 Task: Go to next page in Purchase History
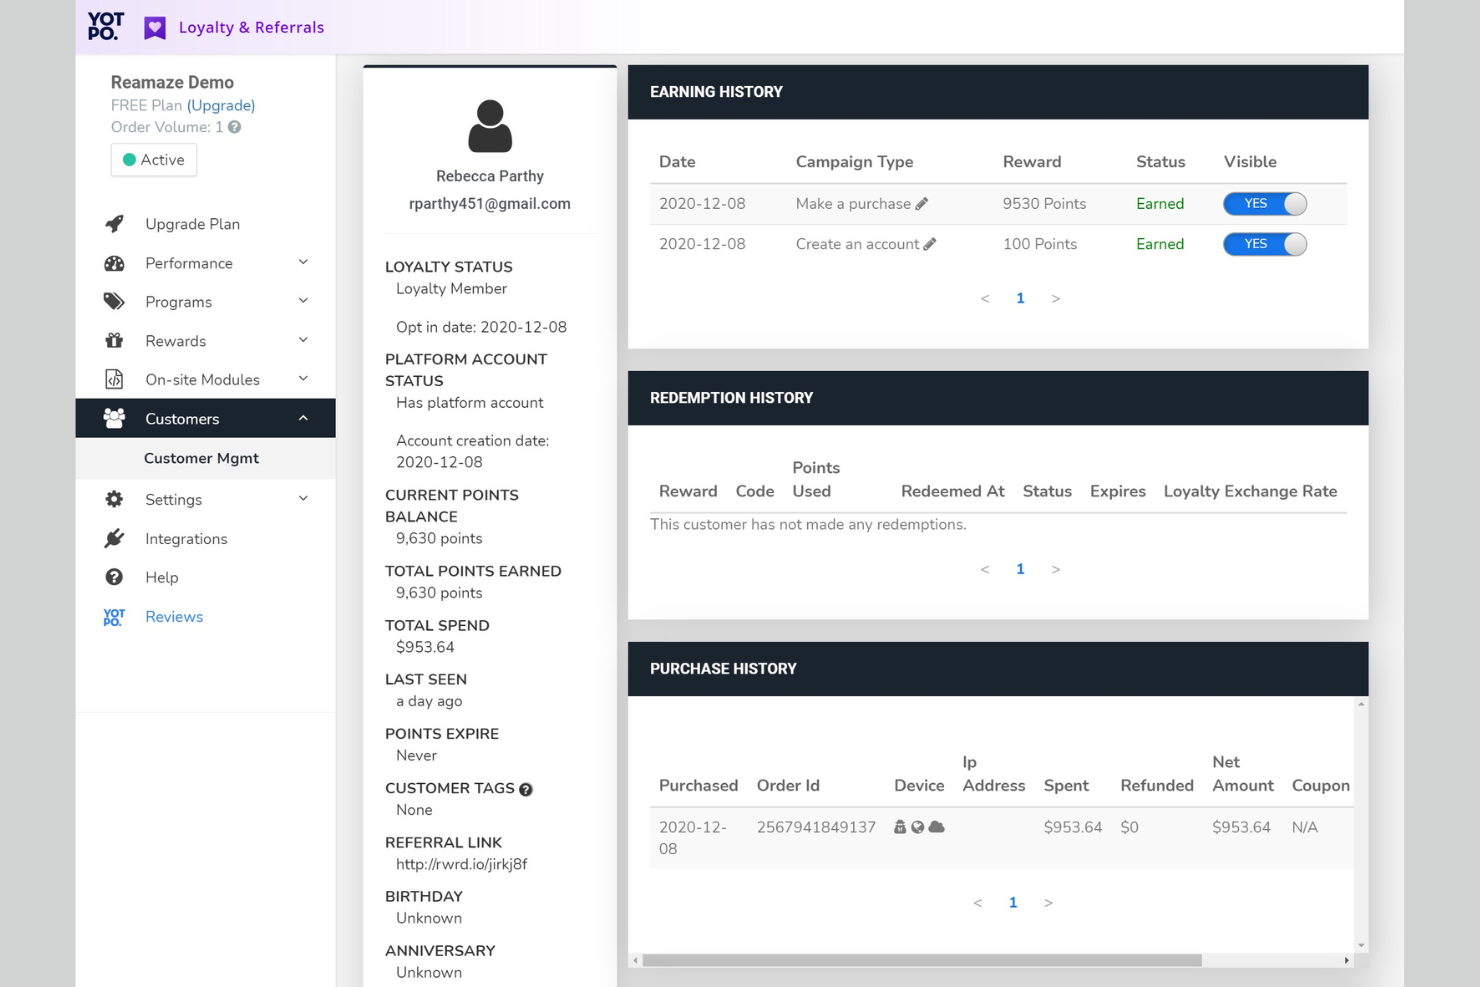1048,903
